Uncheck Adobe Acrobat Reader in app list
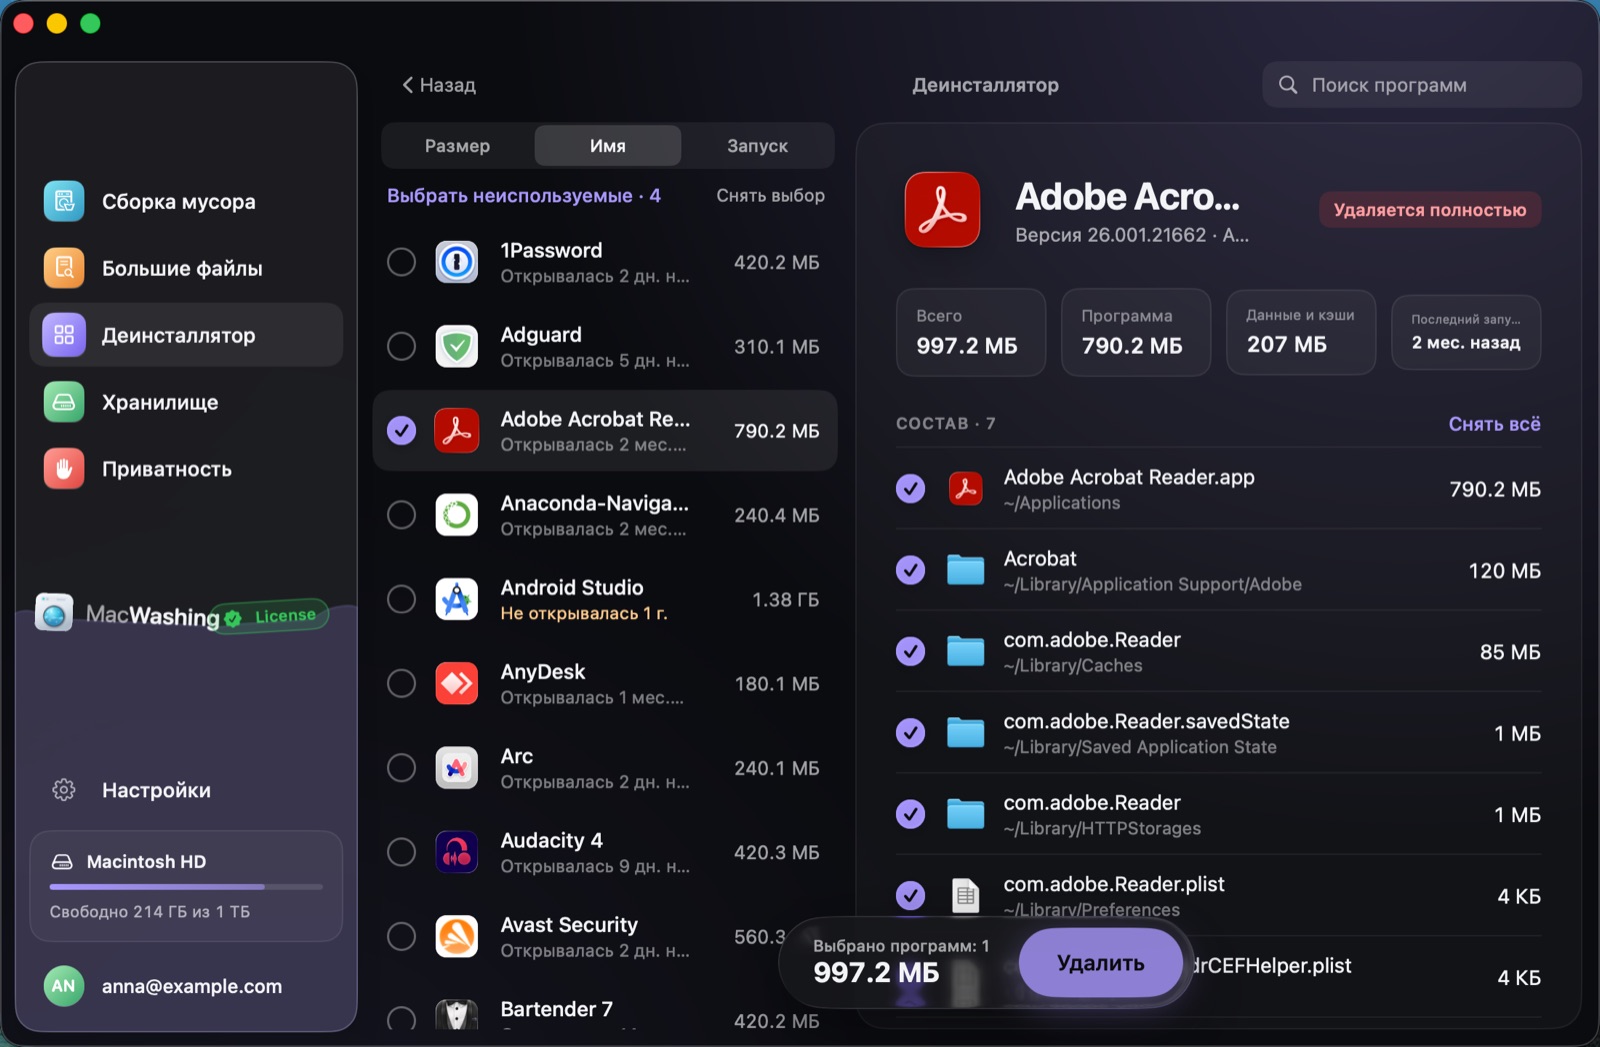The image size is (1600, 1047). 401,430
